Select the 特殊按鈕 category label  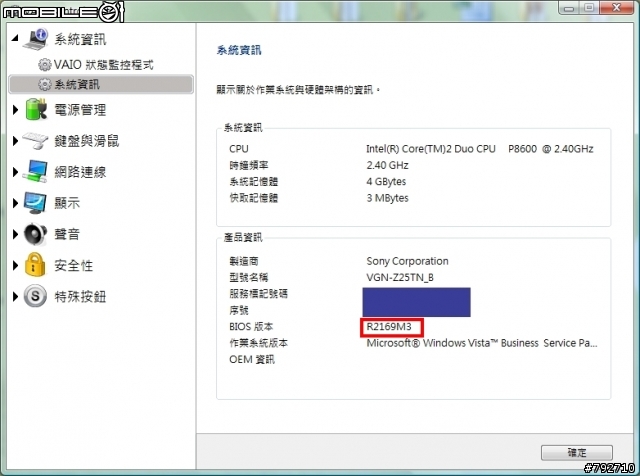click(80, 296)
